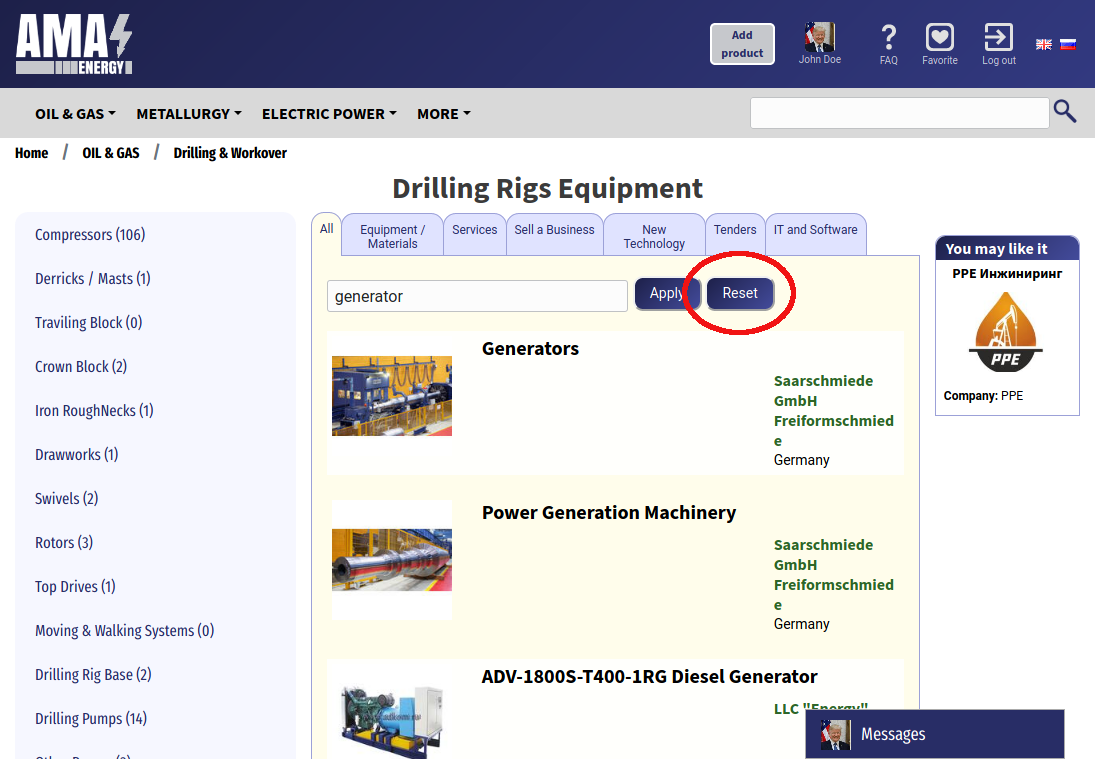Switch to the Tenders tab
Screen dimensions: 1095x759
pos(735,230)
